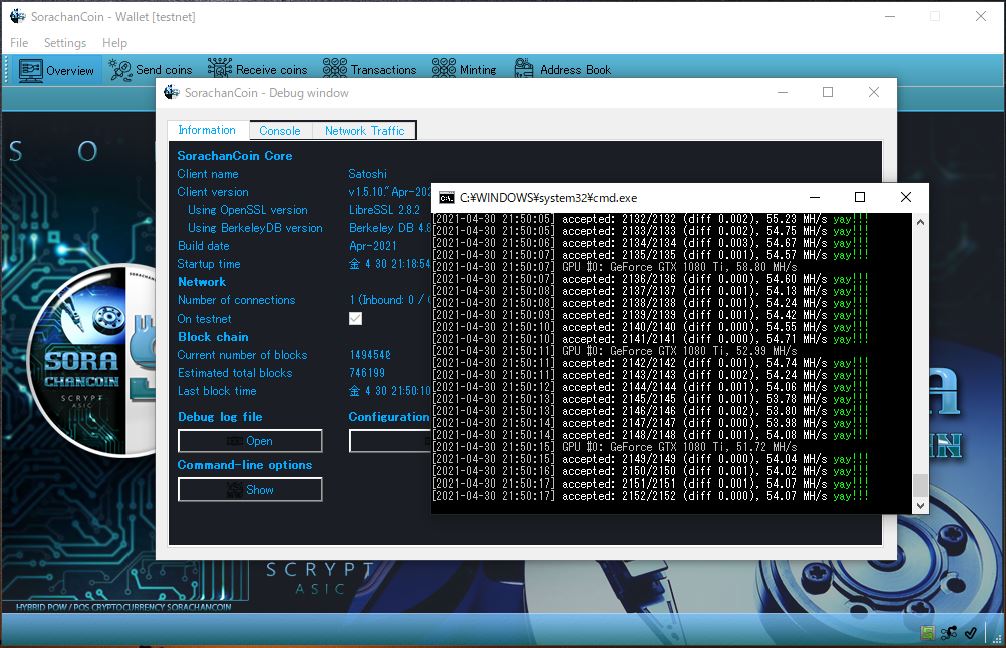This screenshot has height=648, width=1006.
Task: Click the 'Block chain' heading
Action: [213, 337]
